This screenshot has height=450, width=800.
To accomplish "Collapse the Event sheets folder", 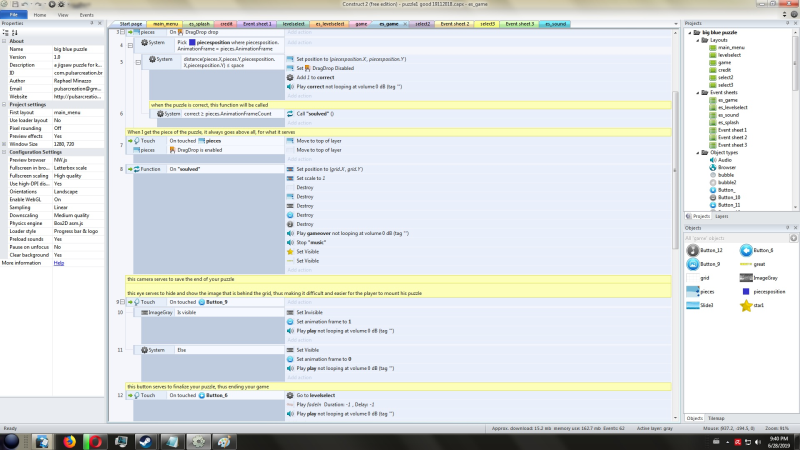I will (x=698, y=92).
